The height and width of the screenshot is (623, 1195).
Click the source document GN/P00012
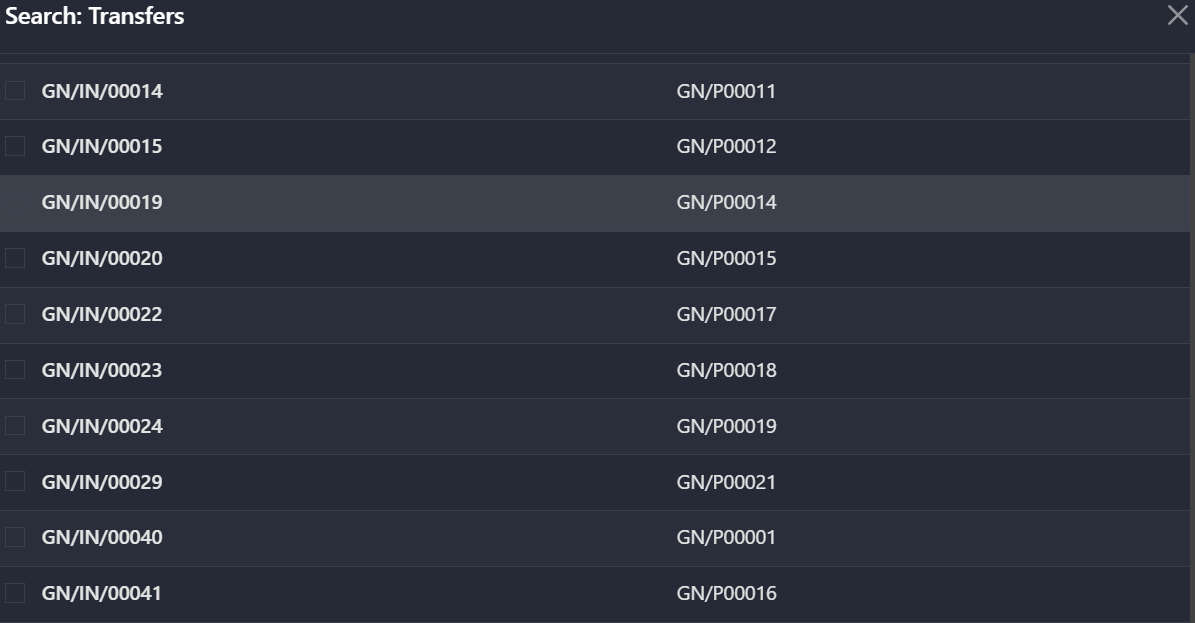726,147
